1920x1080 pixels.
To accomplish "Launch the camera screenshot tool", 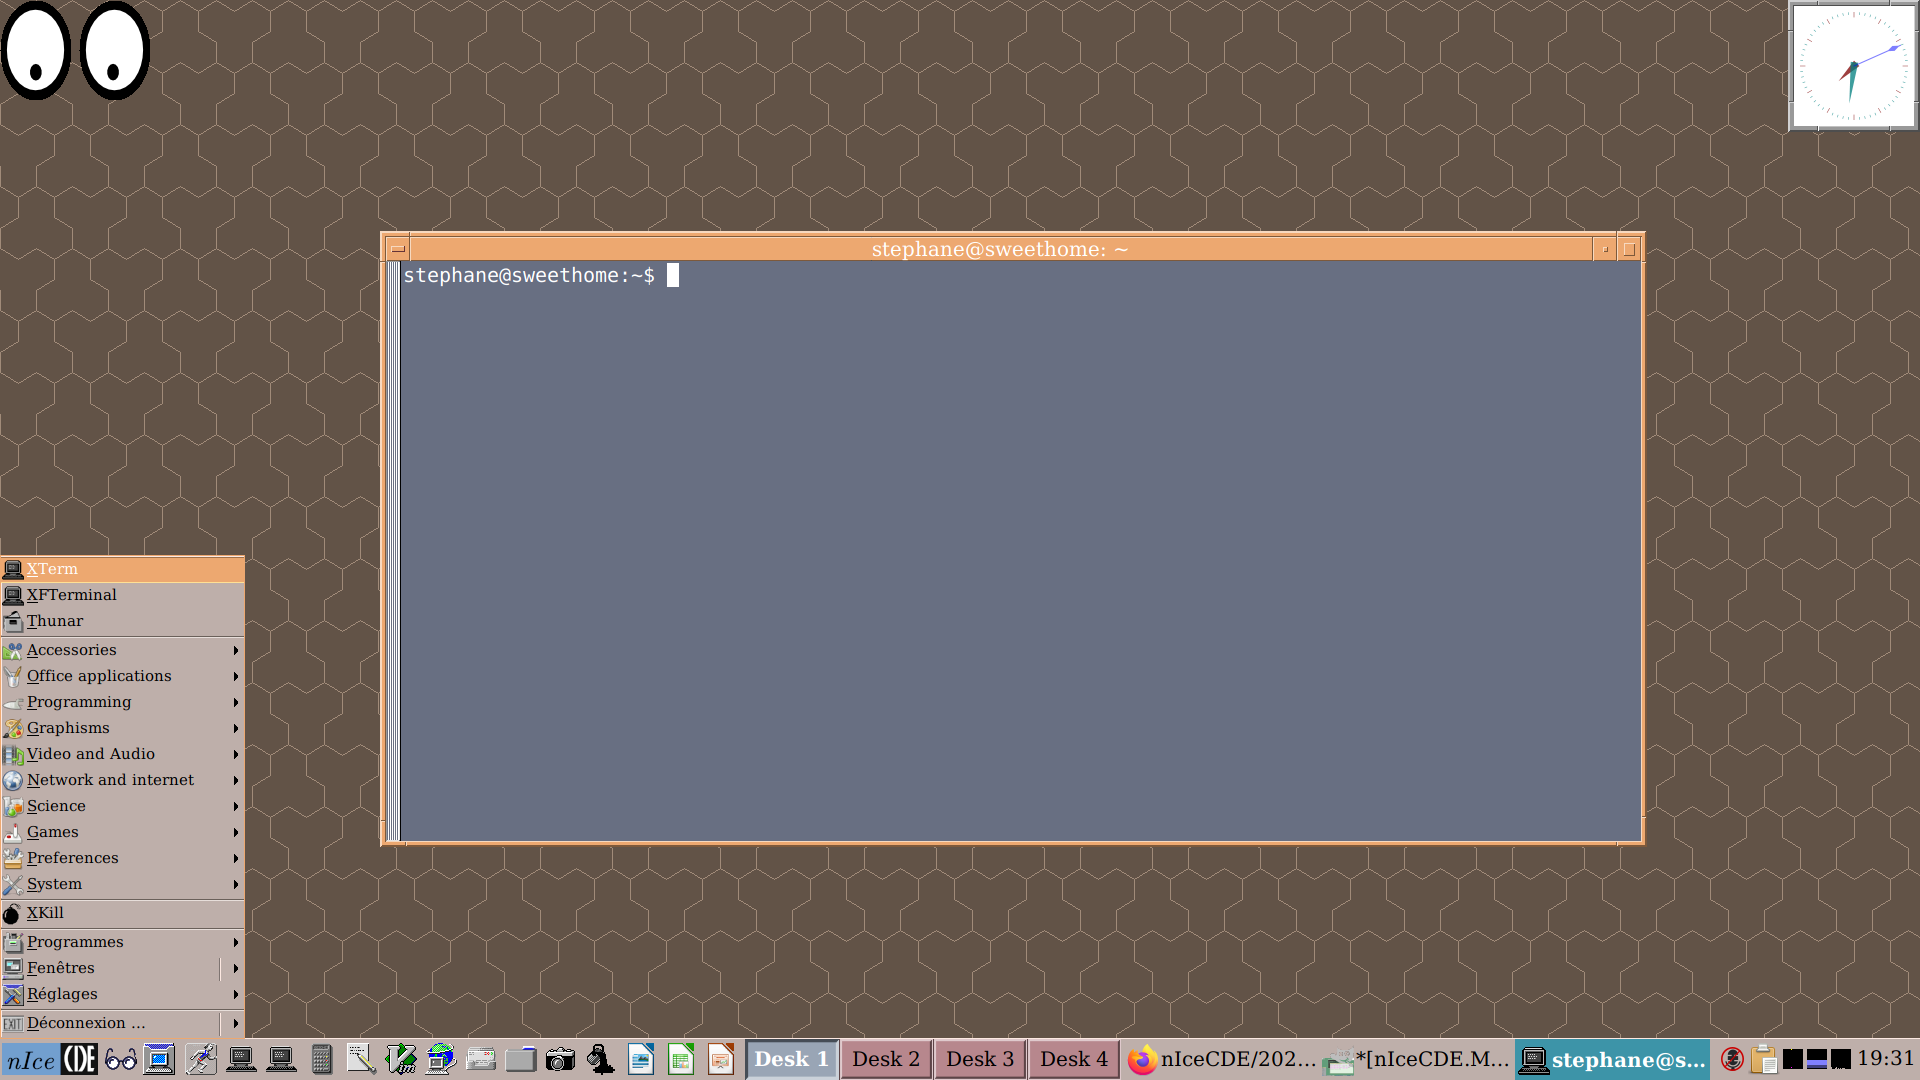I will 561,1059.
